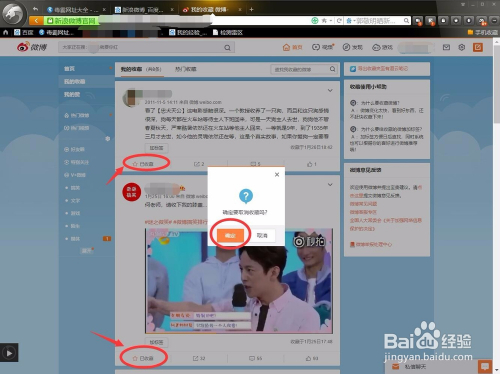Open 游戏 in the top navigation
This screenshot has width=500, height=374.
382,47
